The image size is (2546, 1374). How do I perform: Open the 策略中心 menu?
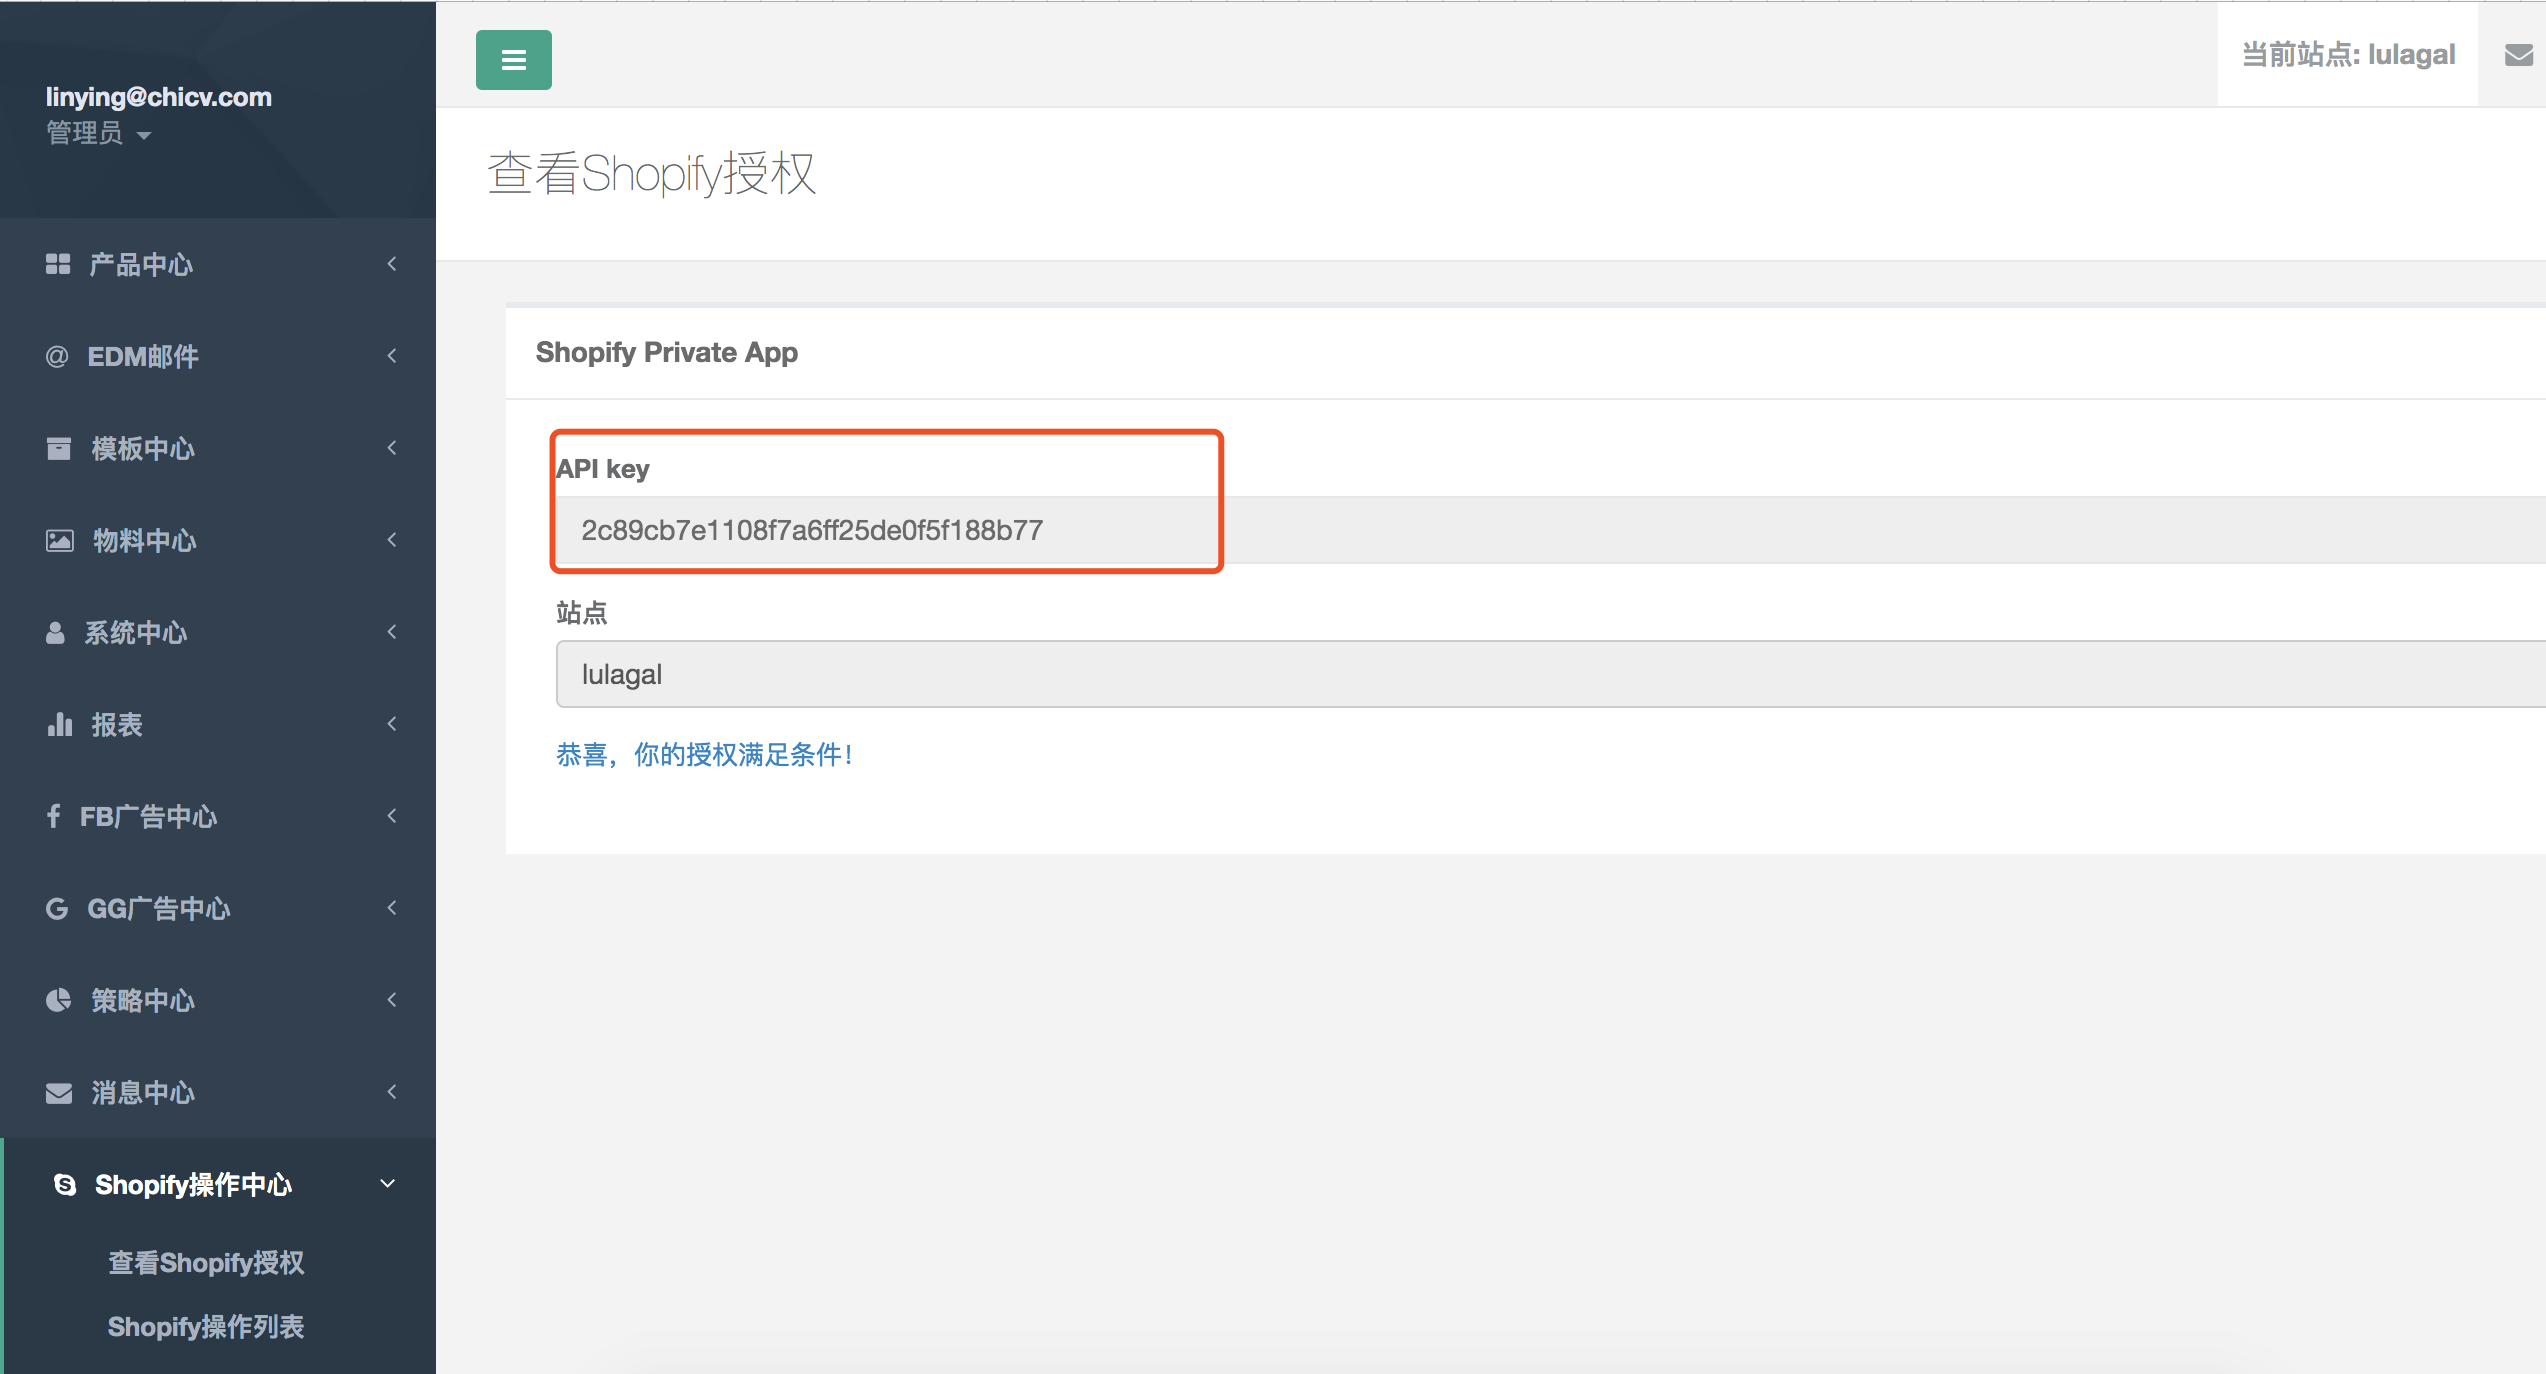(x=218, y=1000)
